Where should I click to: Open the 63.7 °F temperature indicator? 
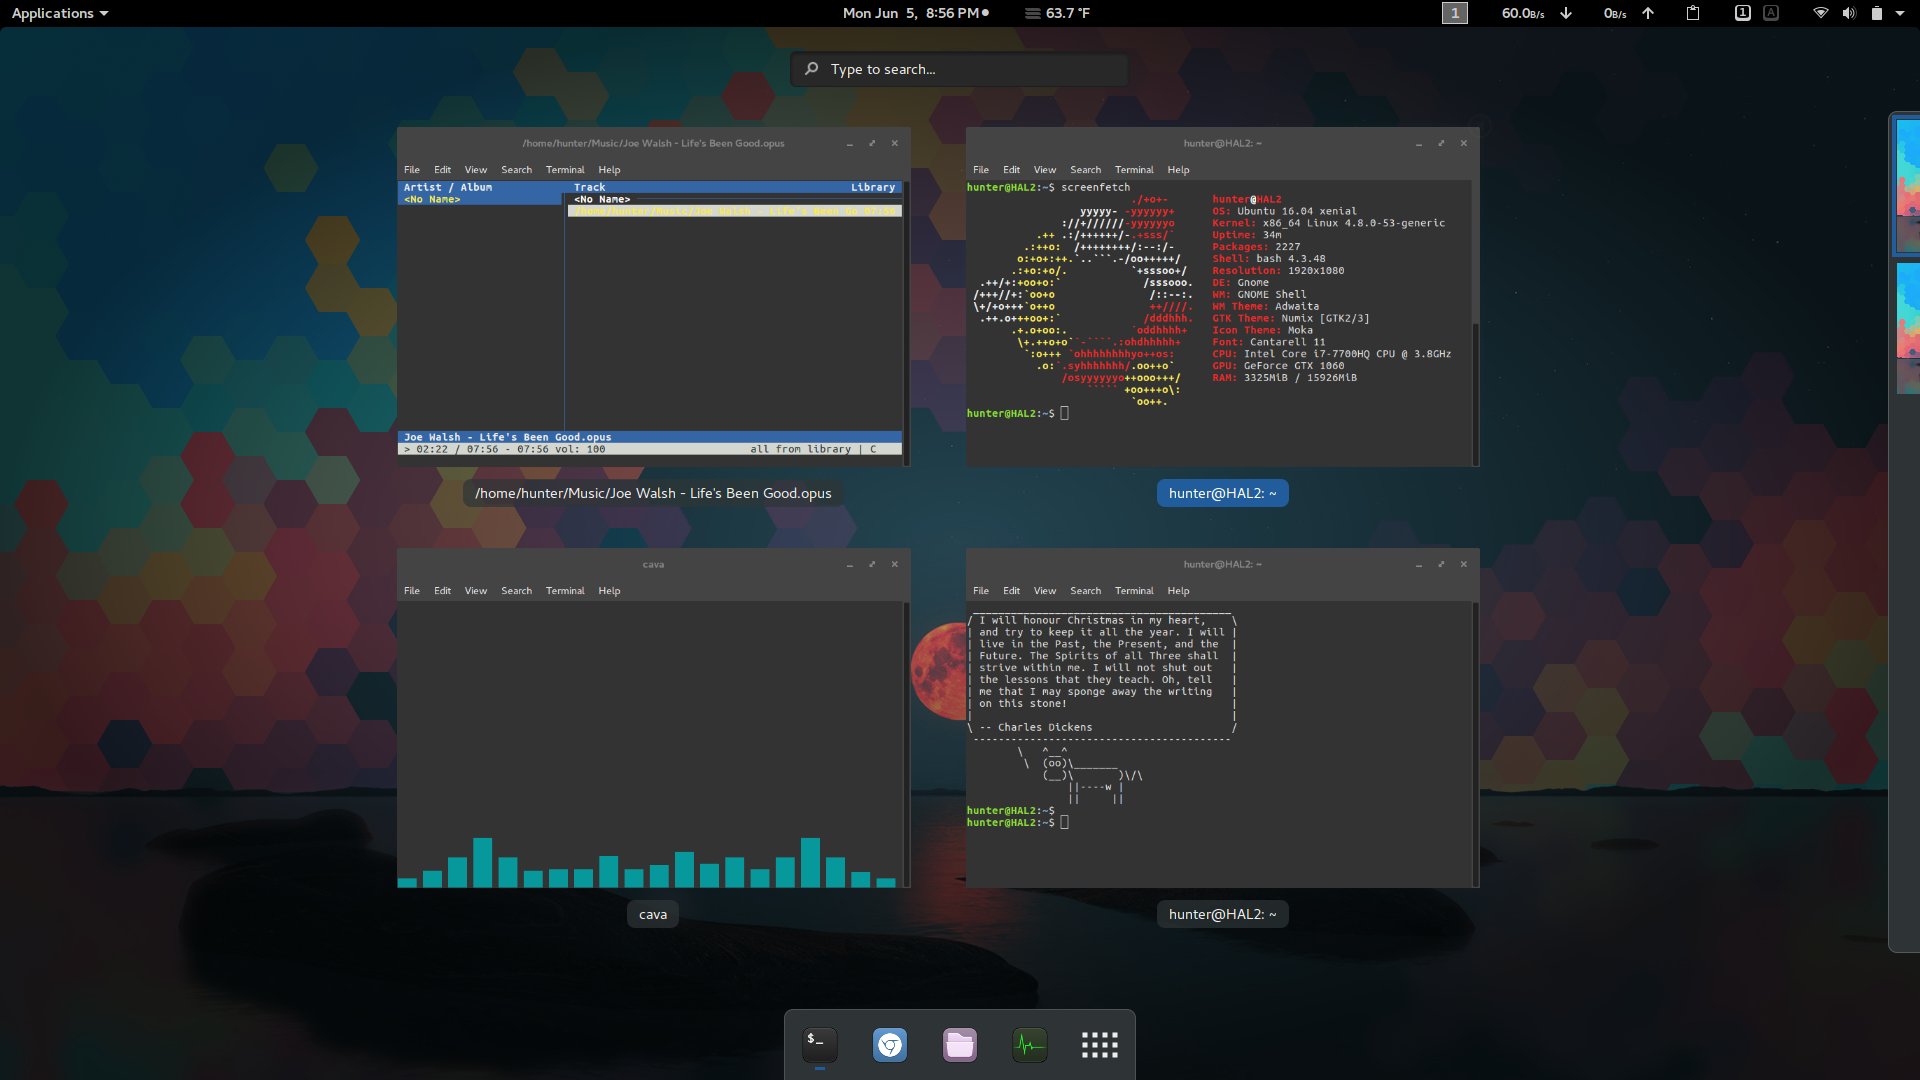[x=1057, y=13]
